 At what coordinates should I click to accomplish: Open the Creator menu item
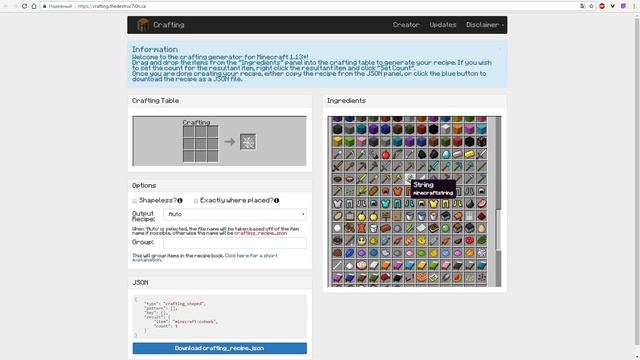coord(406,25)
